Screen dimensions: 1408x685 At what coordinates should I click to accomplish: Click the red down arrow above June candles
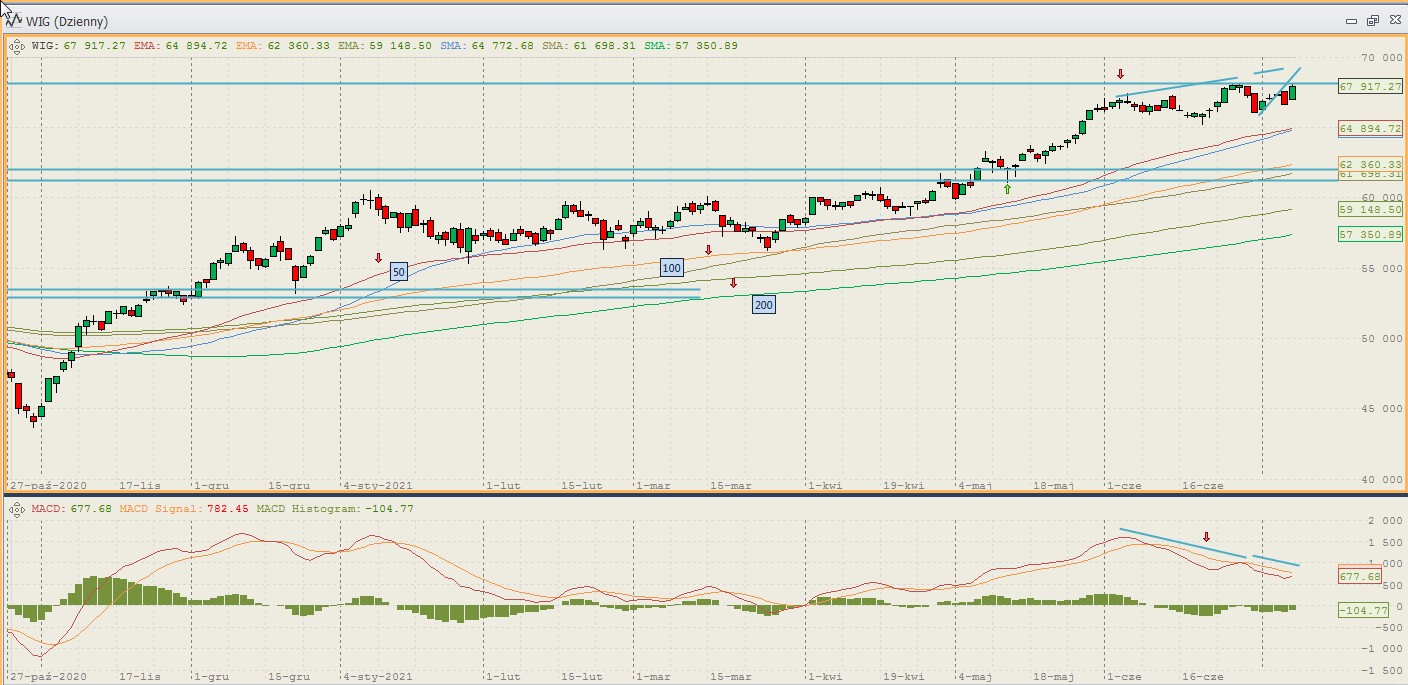1120,74
